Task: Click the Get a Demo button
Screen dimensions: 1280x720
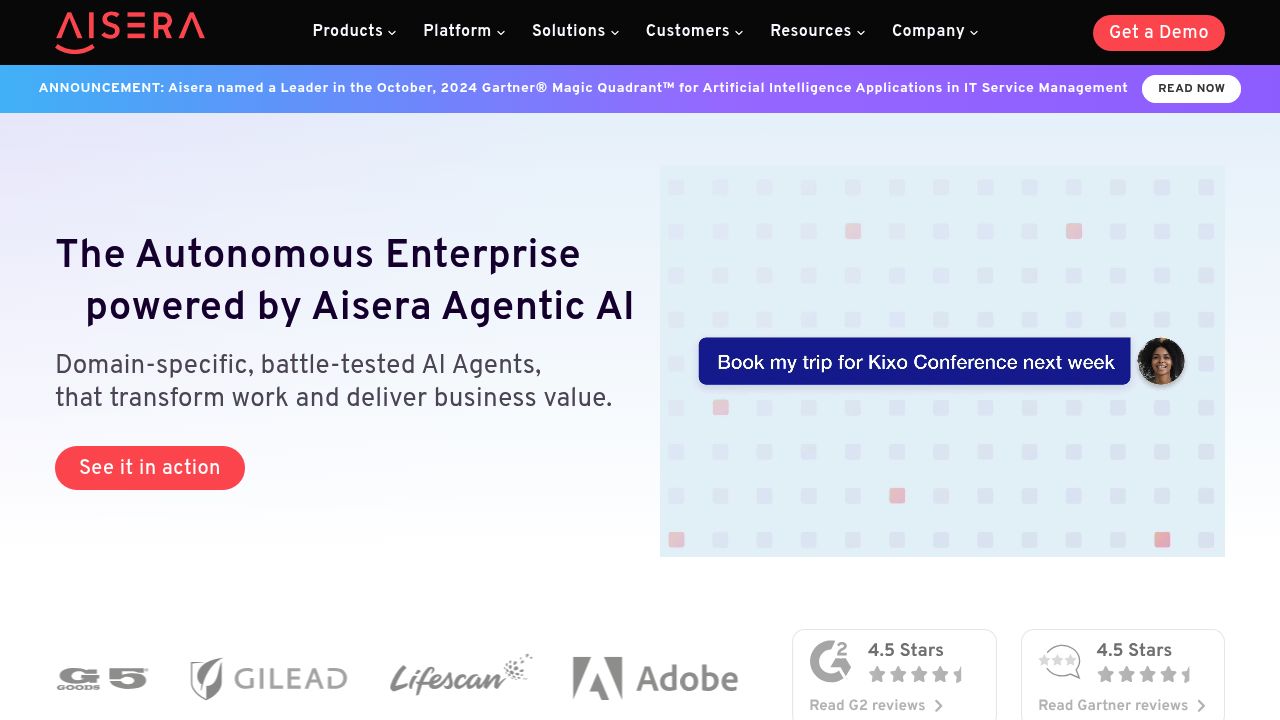Action: pos(1159,32)
